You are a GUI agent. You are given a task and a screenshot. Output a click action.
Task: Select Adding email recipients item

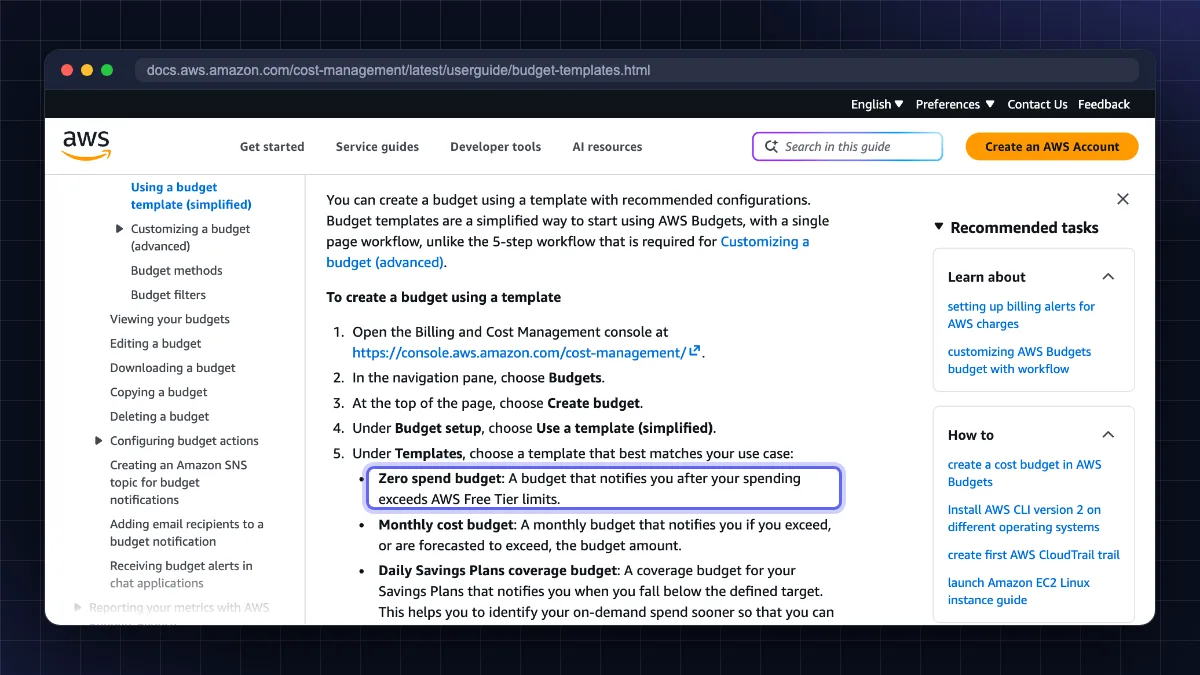point(187,533)
